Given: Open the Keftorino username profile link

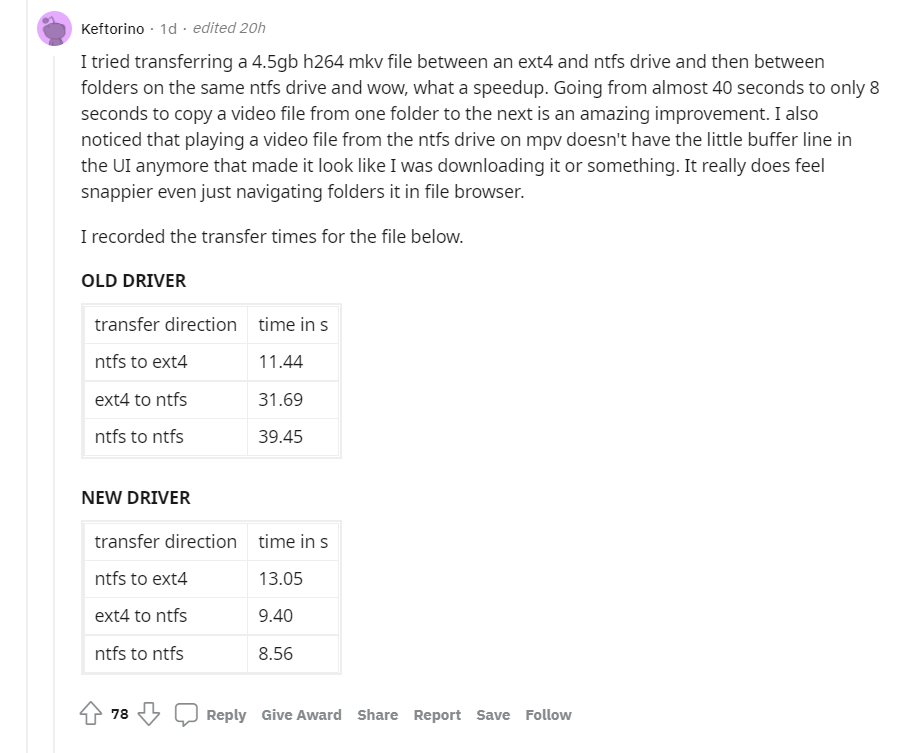Looking at the screenshot, I should click(112, 28).
